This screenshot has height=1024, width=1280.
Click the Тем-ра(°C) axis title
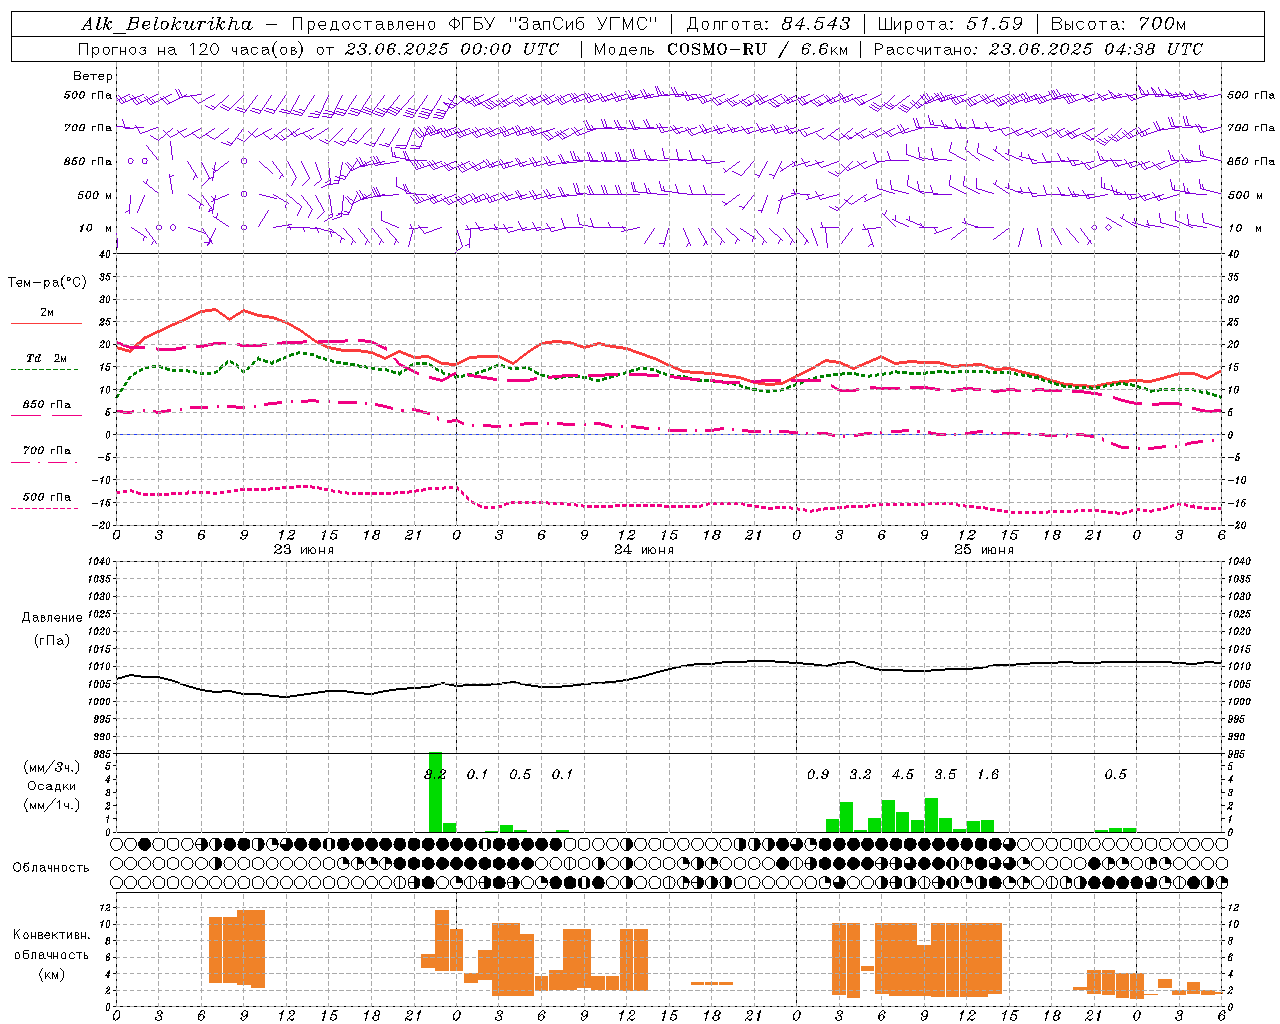(x=47, y=283)
